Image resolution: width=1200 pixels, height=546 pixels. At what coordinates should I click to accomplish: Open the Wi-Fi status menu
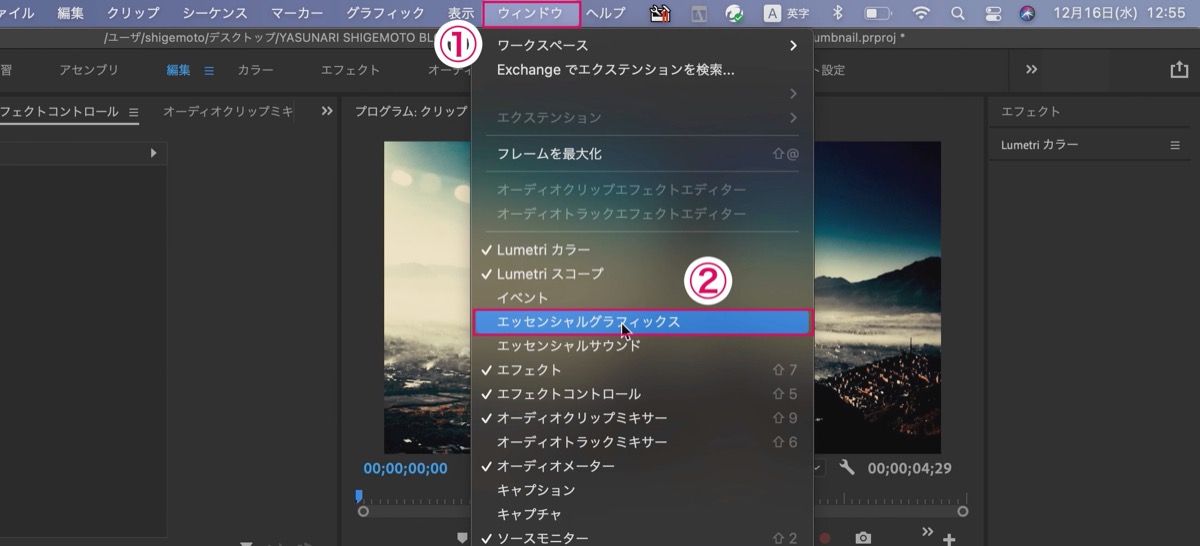click(920, 14)
